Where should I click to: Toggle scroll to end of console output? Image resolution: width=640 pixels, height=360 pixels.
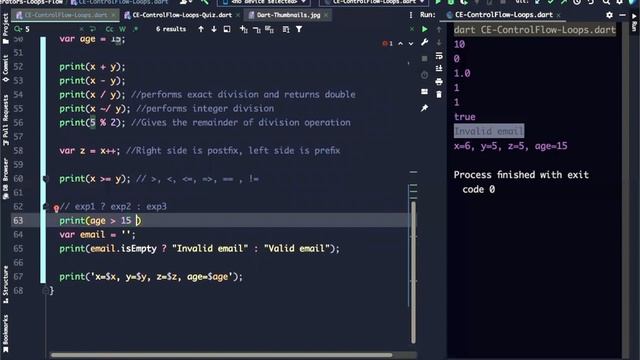pos(439,69)
